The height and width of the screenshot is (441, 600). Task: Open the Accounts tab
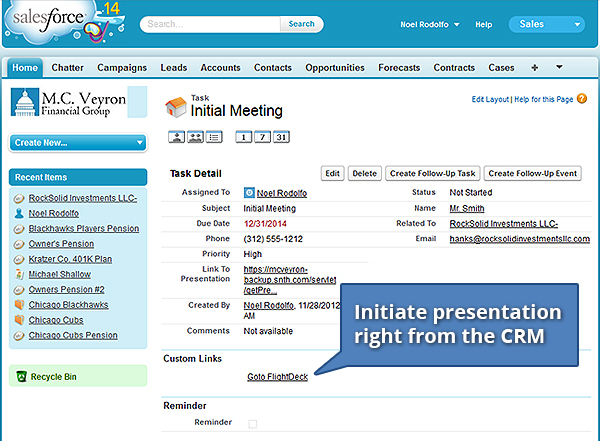click(x=220, y=68)
